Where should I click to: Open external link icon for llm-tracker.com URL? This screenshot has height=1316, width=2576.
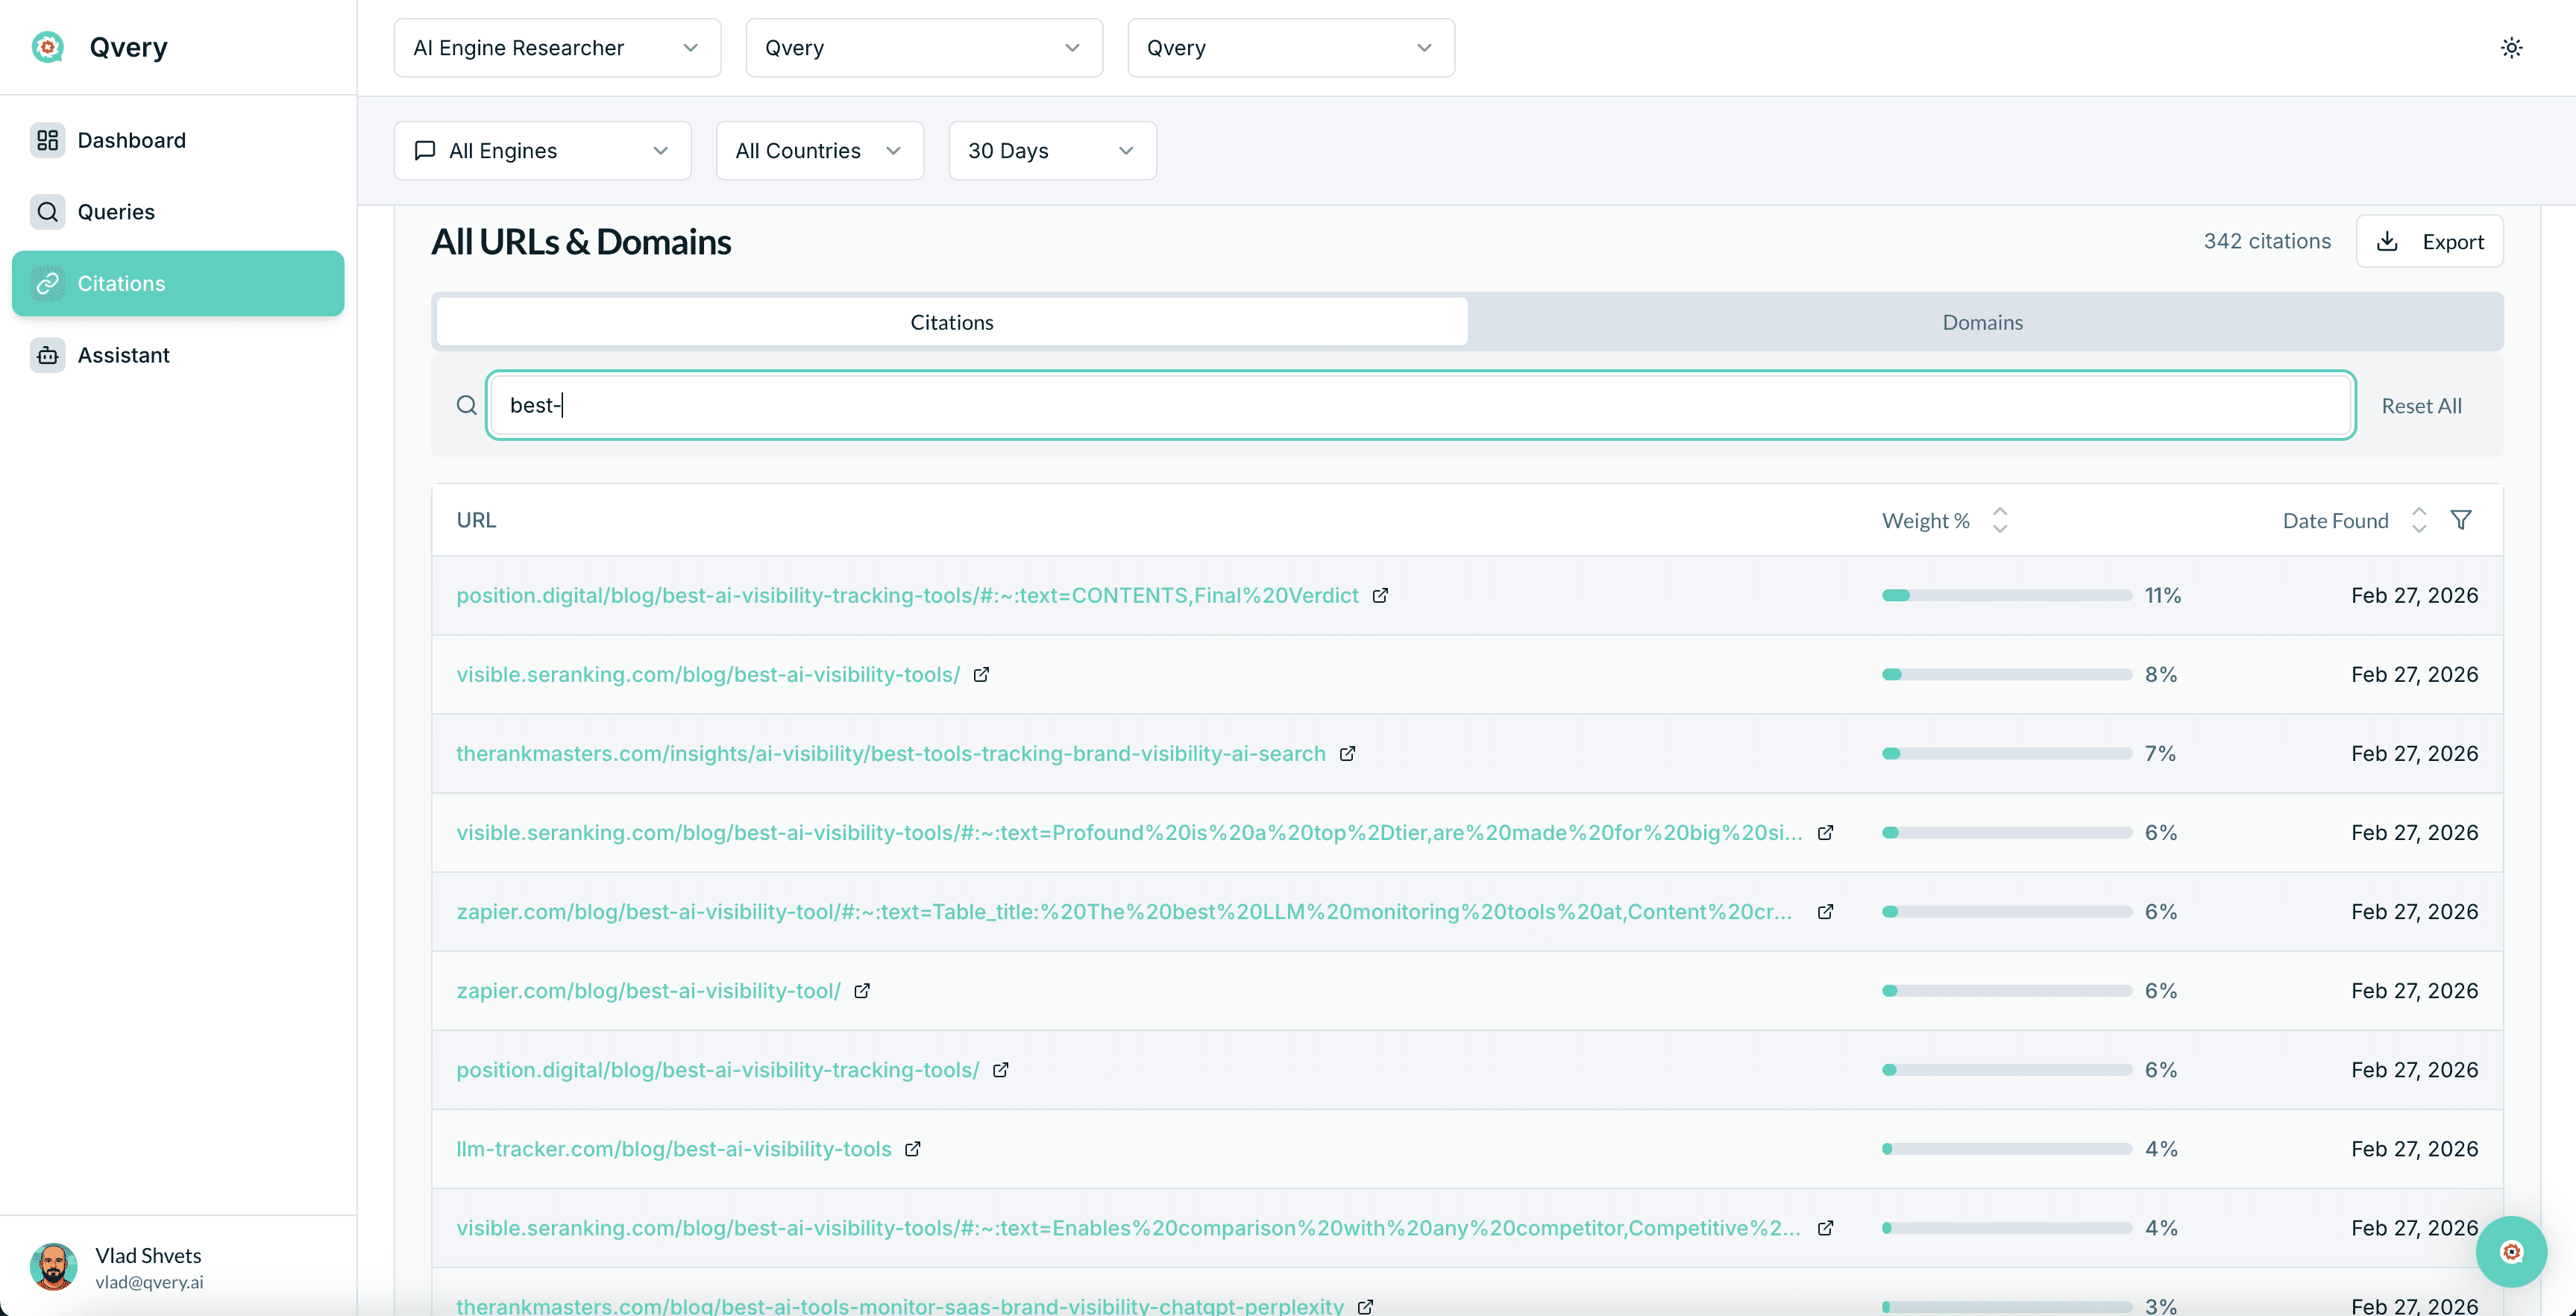coord(912,1149)
